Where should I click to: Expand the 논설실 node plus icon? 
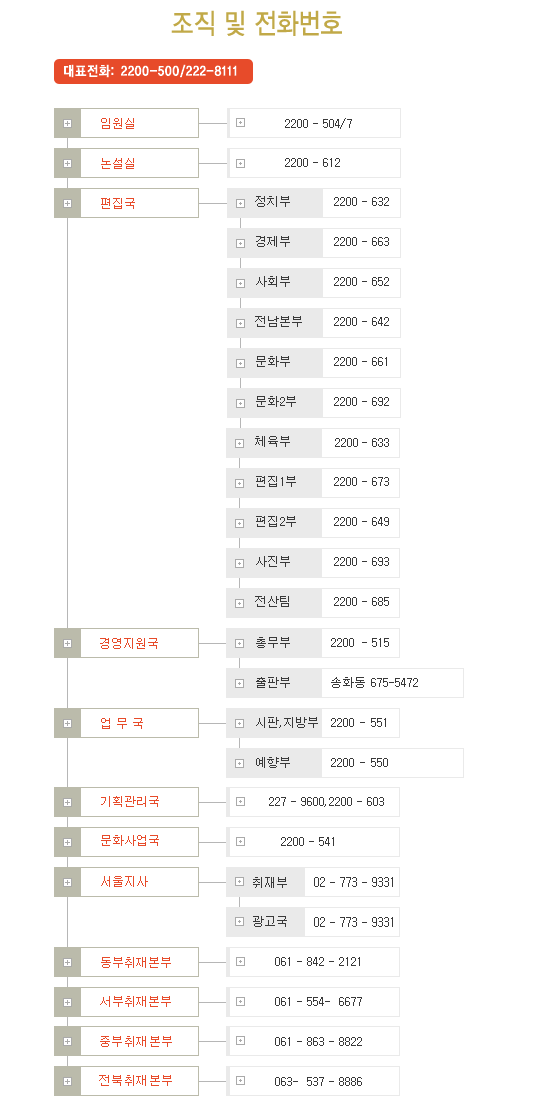[67, 163]
